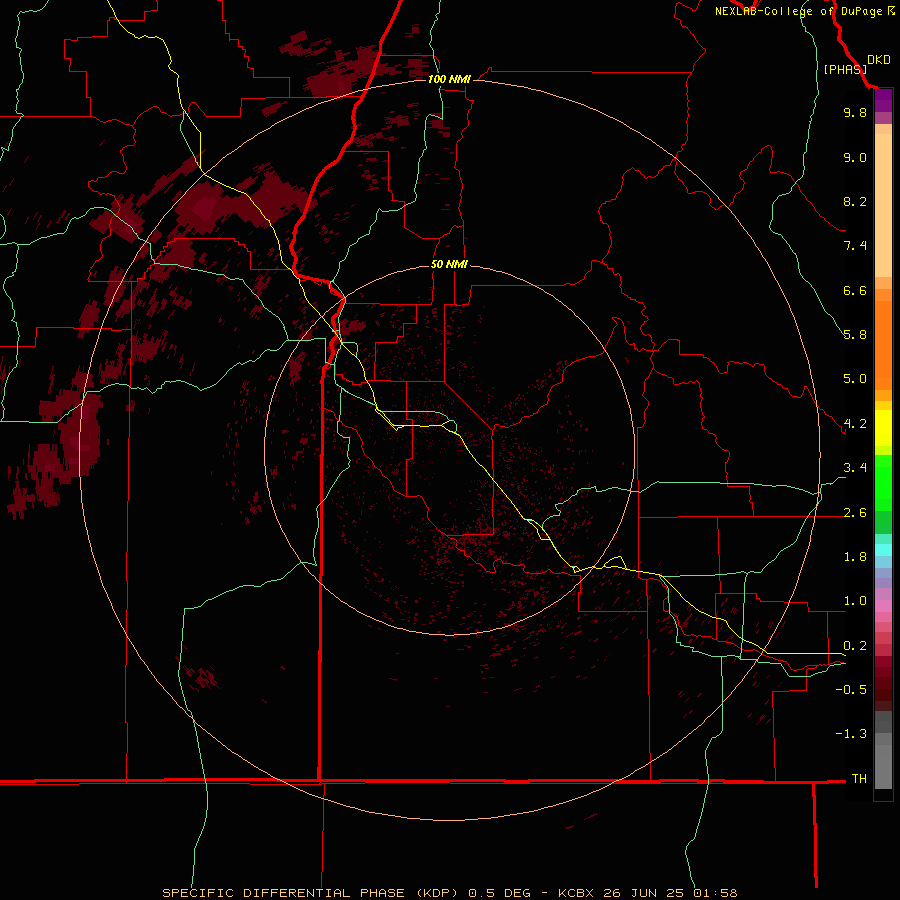Select the 5.0 scale value
The width and height of the screenshot is (900, 900).
pyautogui.click(x=855, y=379)
